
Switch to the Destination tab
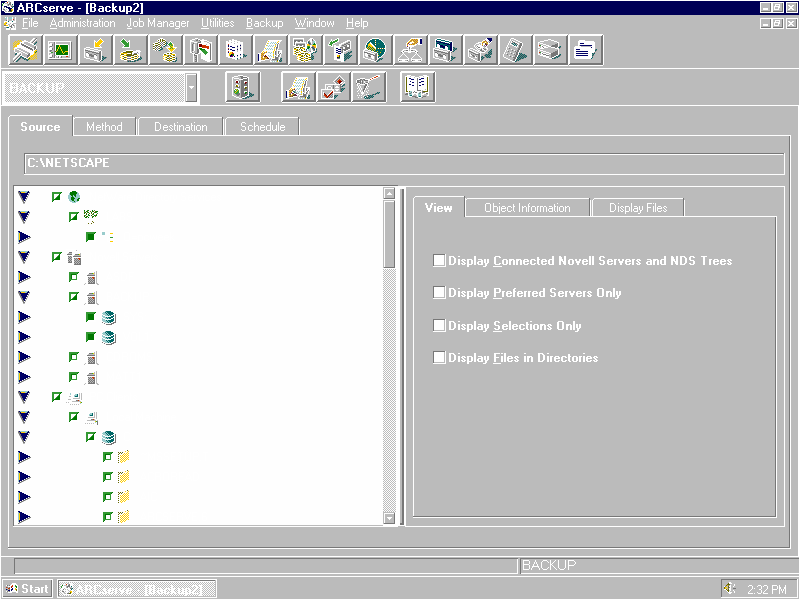181,127
